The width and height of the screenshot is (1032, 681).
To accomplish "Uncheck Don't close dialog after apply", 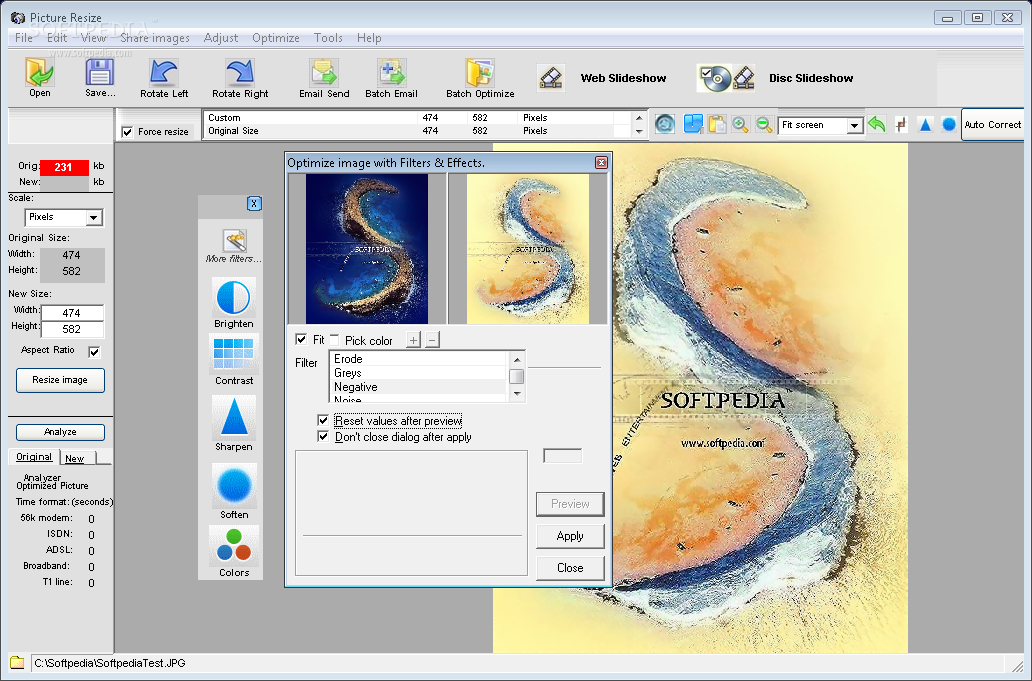I will click(x=323, y=436).
